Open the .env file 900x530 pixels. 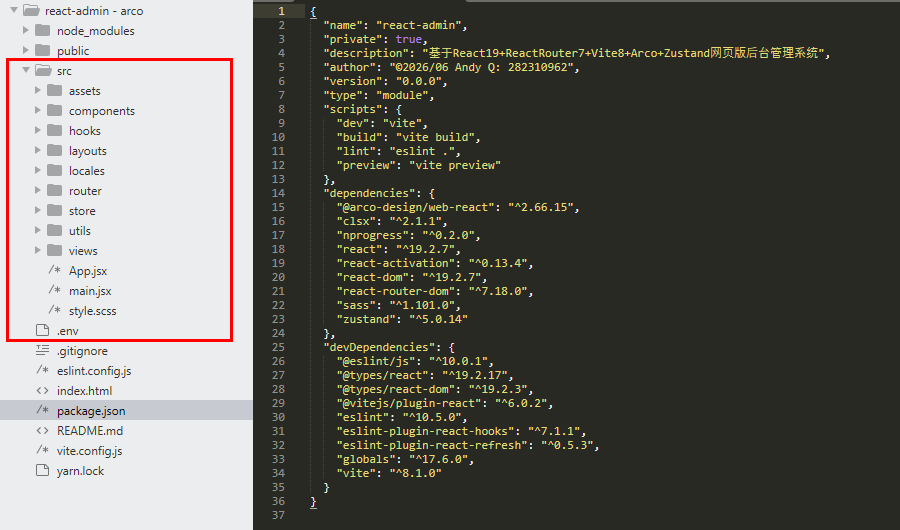click(x=68, y=331)
